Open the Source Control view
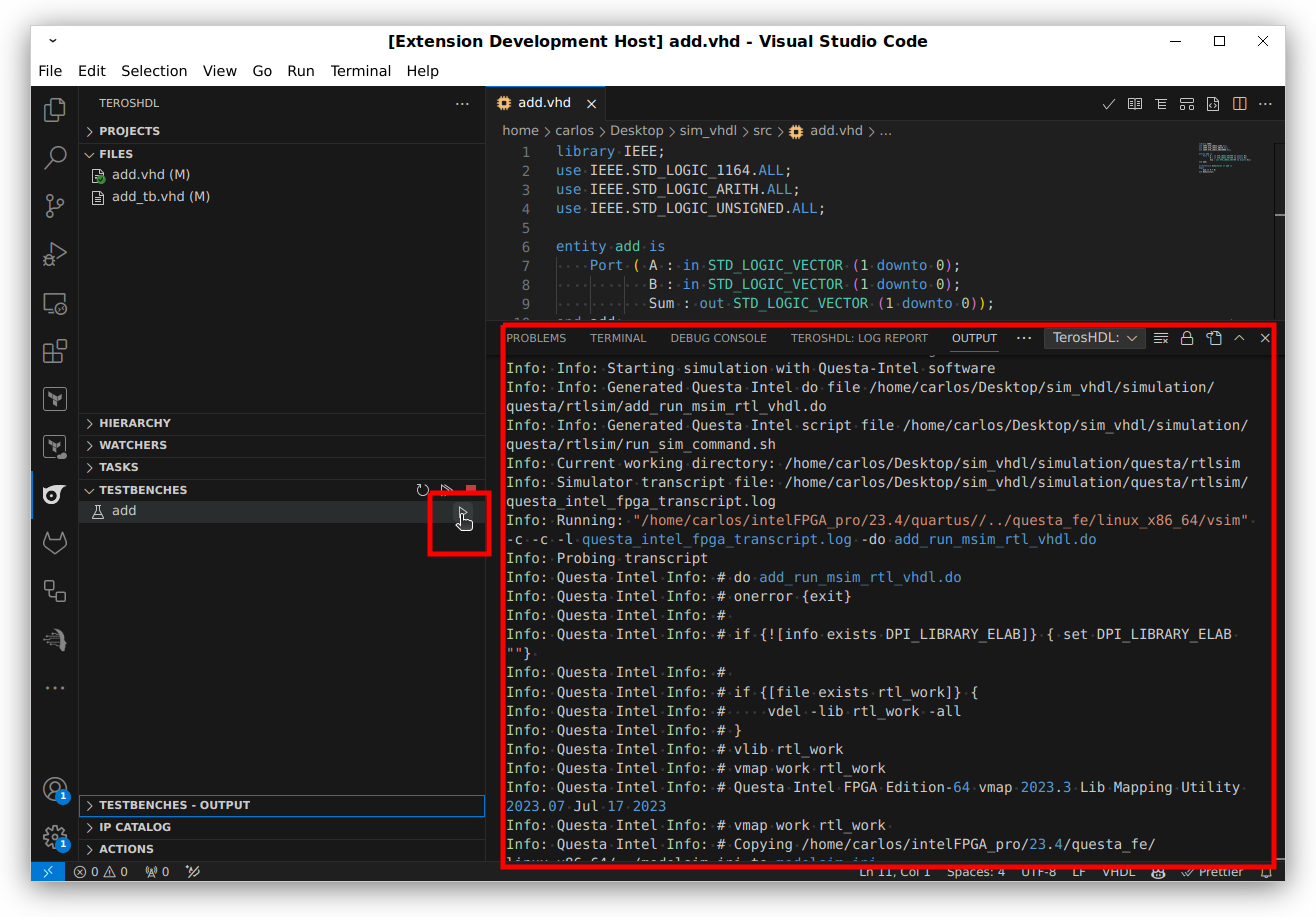 [55, 206]
